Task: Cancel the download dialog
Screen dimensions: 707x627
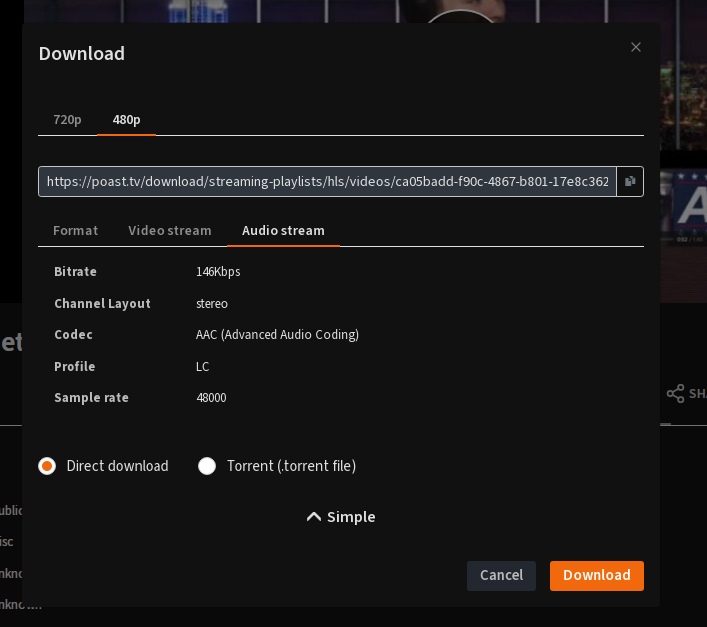Action: point(501,576)
